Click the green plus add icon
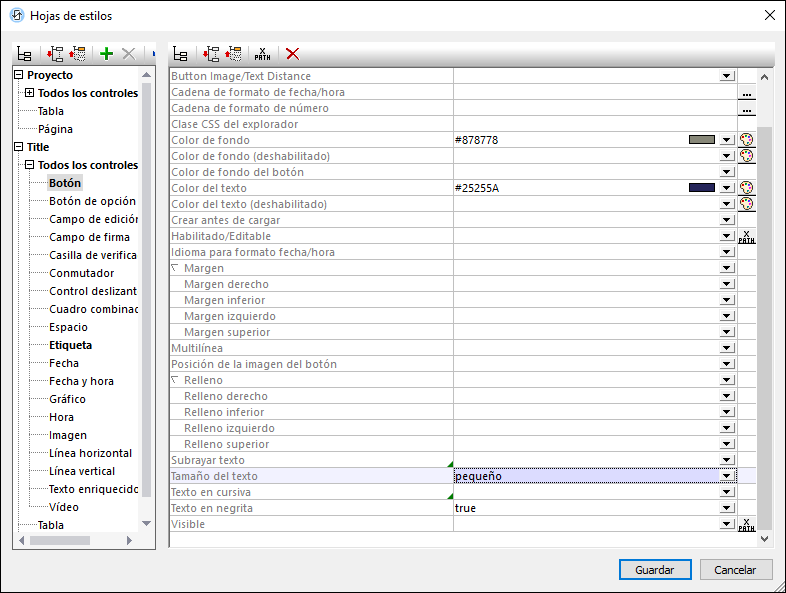 click(x=106, y=54)
